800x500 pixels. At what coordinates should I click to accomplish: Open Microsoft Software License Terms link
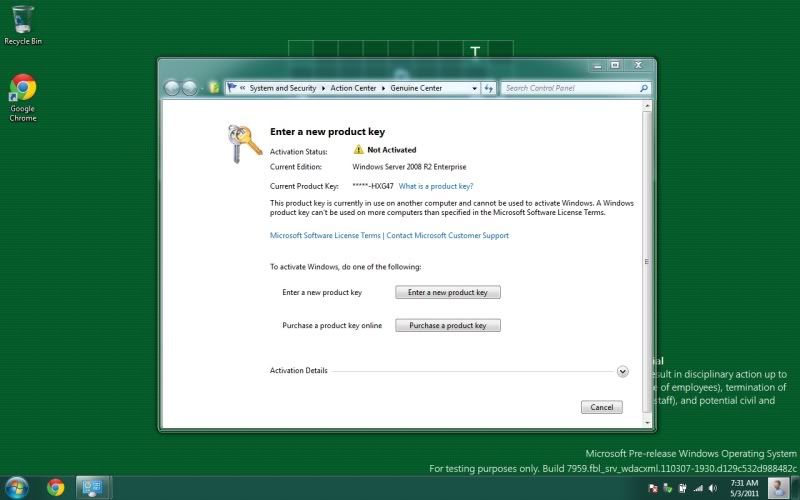325,235
